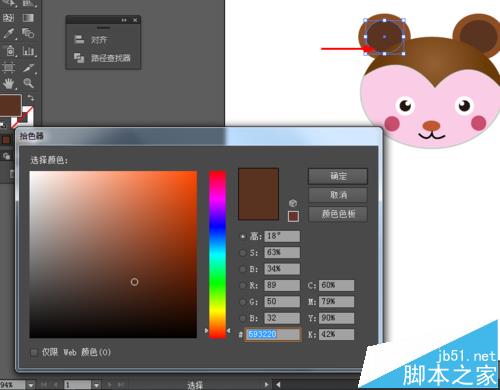Click the saturation field showing 63%
The image size is (500, 390).
coord(282,253)
